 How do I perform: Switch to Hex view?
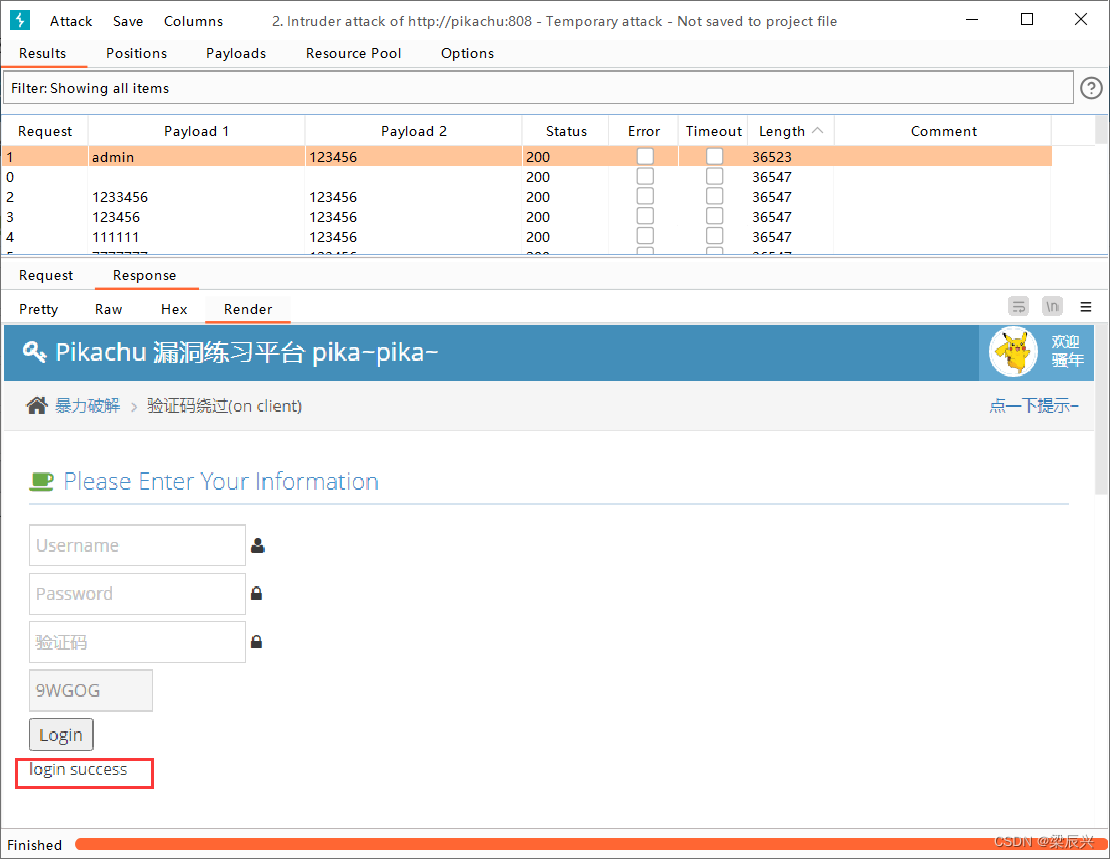(x=174, y=309)
